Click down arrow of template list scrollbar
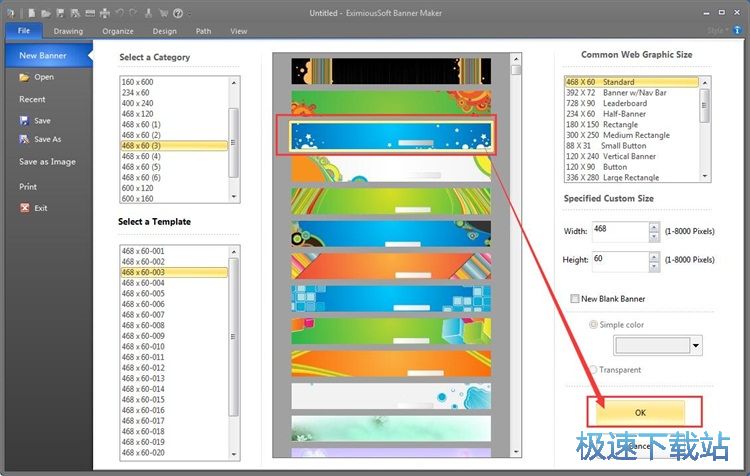The height and width of the screenshot is (476, 750). click(234, 454)
